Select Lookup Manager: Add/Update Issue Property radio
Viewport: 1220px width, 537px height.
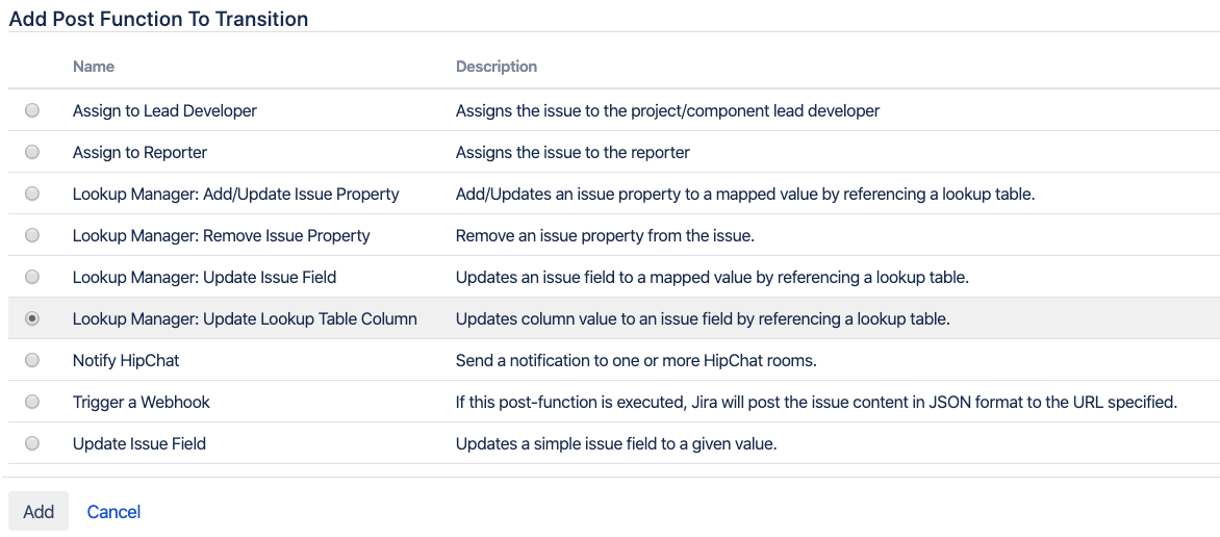click(x=32, y=194)
